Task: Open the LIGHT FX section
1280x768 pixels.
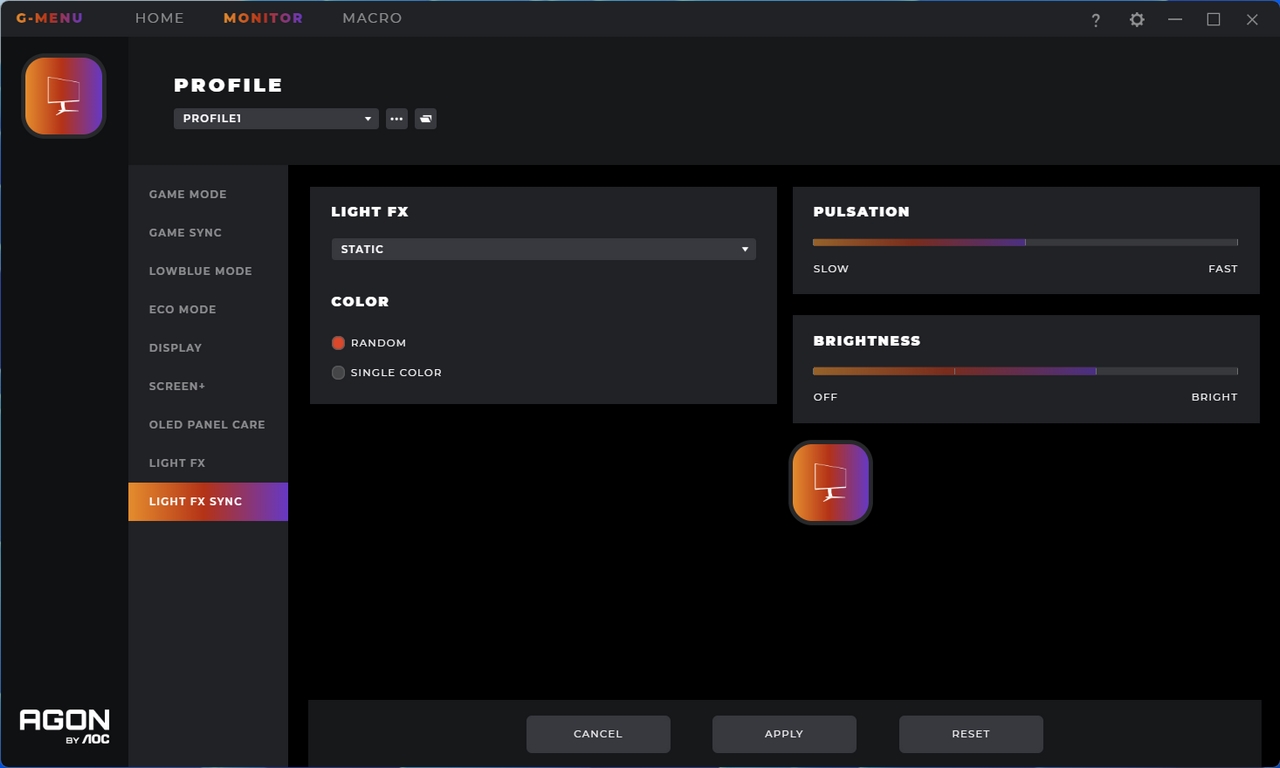Action: [208, 463]
